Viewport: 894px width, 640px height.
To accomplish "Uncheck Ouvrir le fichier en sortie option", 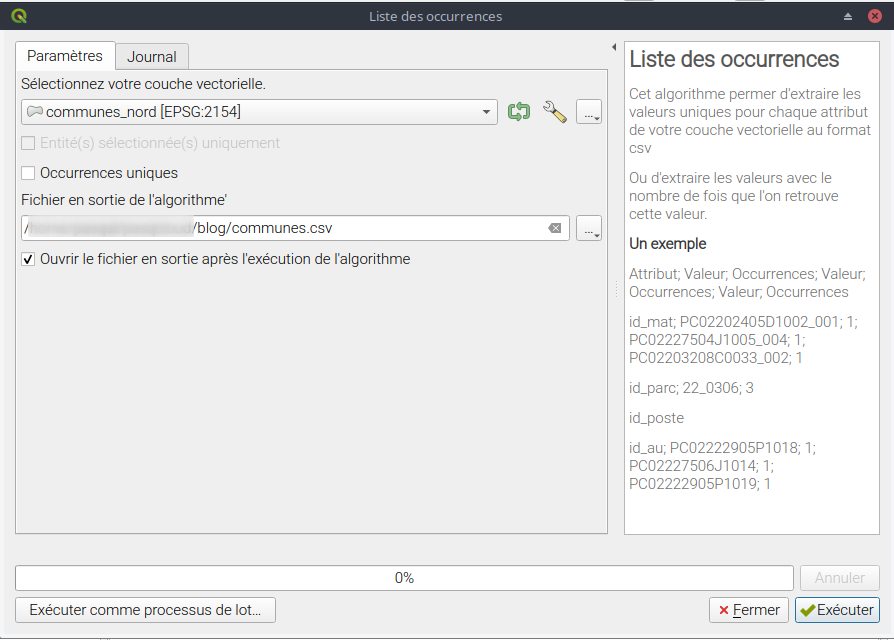I will point(29,259).
